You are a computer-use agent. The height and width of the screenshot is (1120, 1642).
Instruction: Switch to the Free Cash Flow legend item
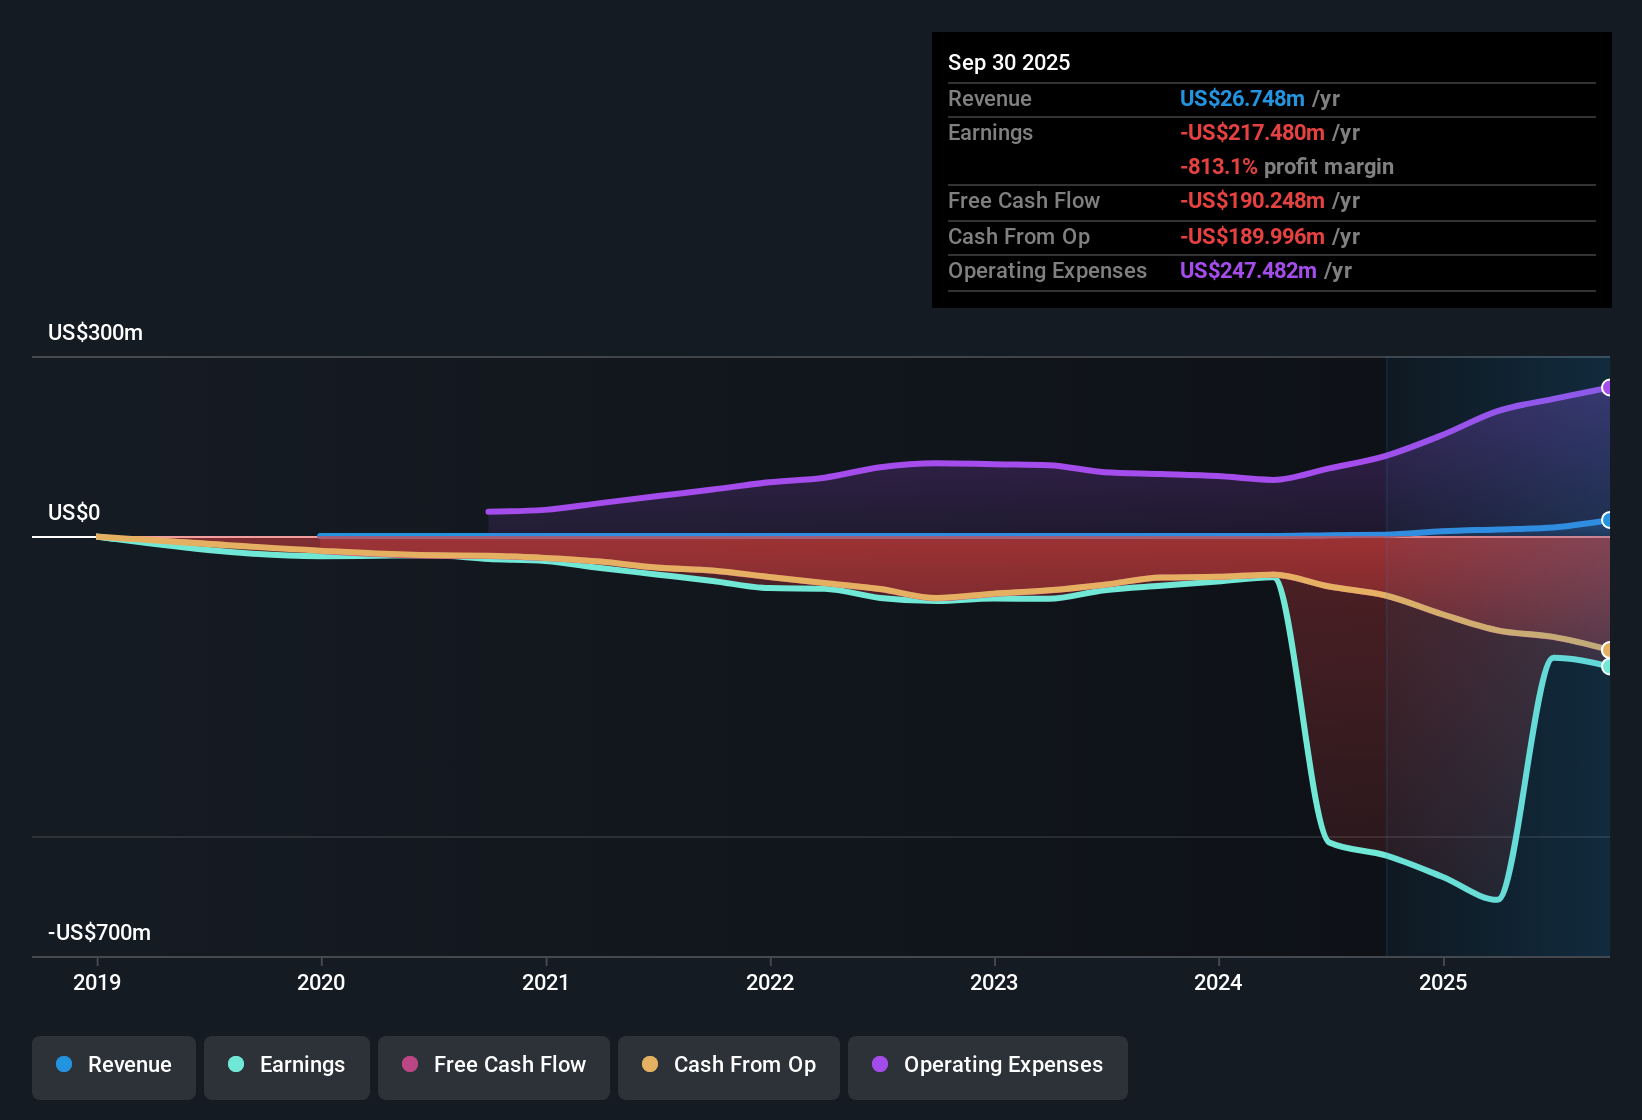click(x=509, y=1065)
